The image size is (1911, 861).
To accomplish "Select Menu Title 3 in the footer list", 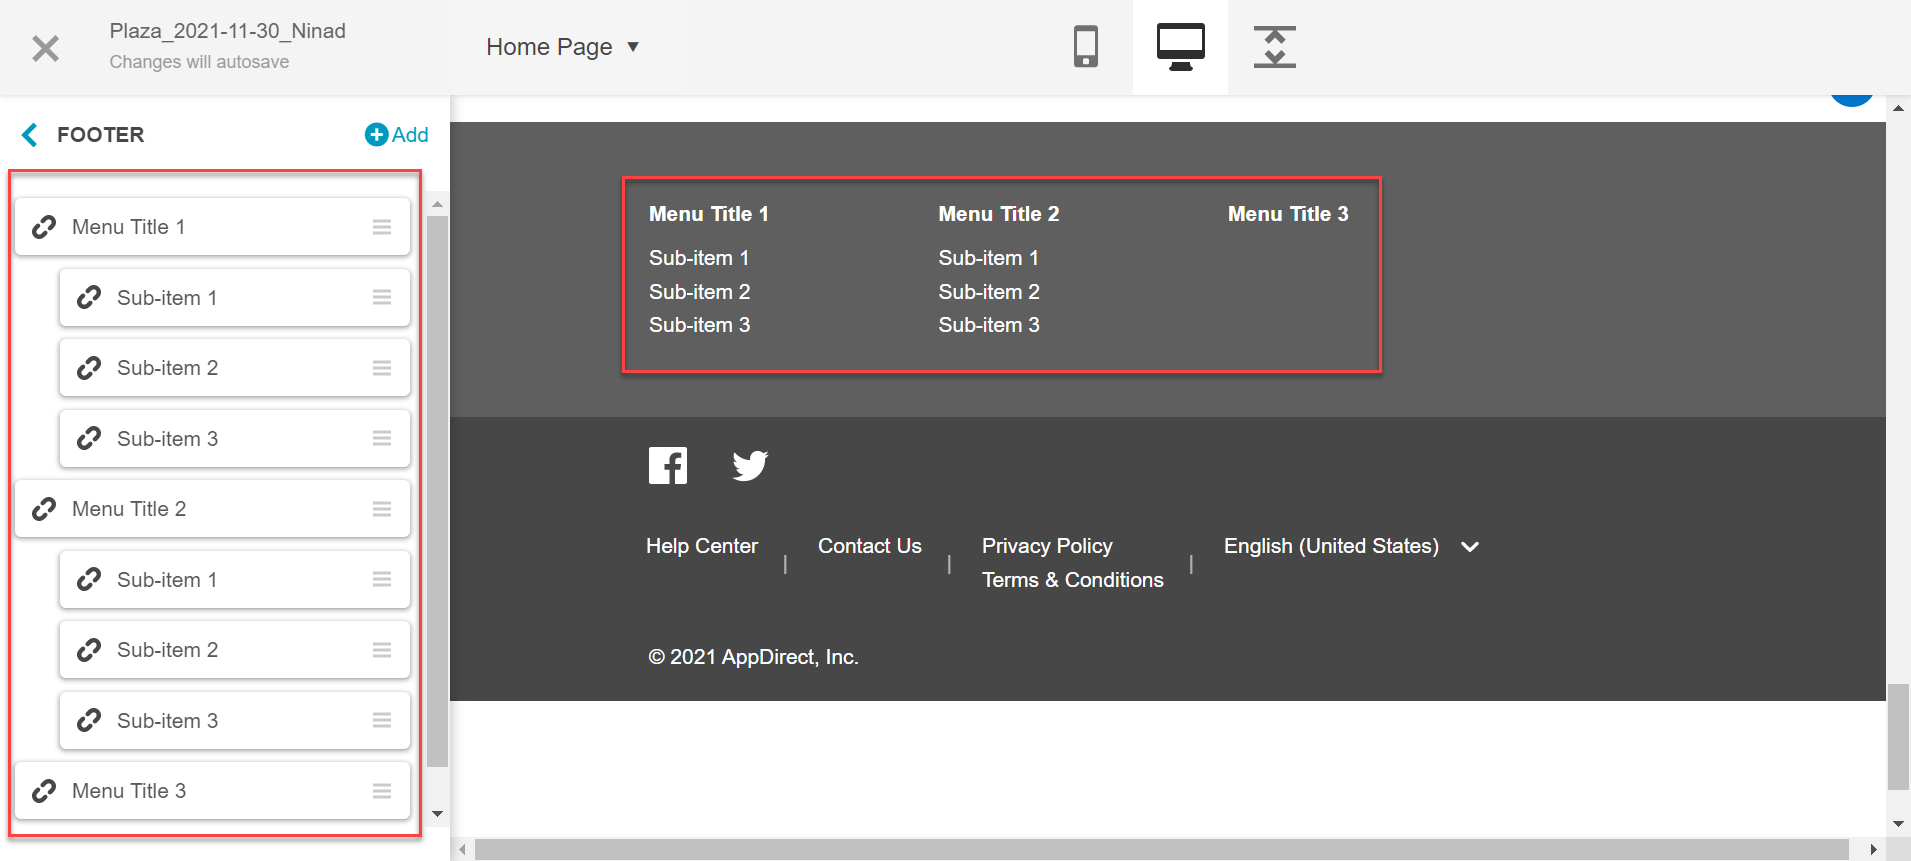I will click(x=213, y=791).
